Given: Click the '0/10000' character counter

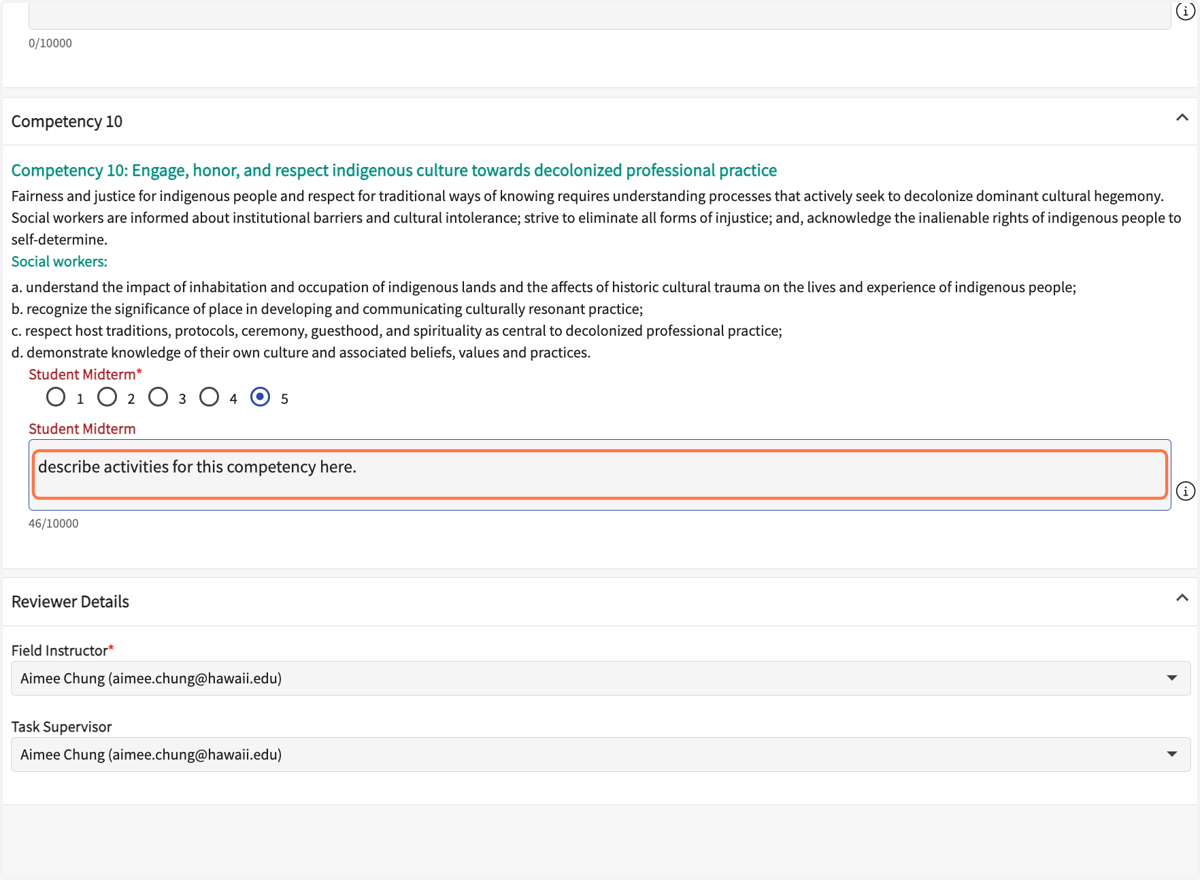Looking at the screenshot, I should tap(50, 43).
